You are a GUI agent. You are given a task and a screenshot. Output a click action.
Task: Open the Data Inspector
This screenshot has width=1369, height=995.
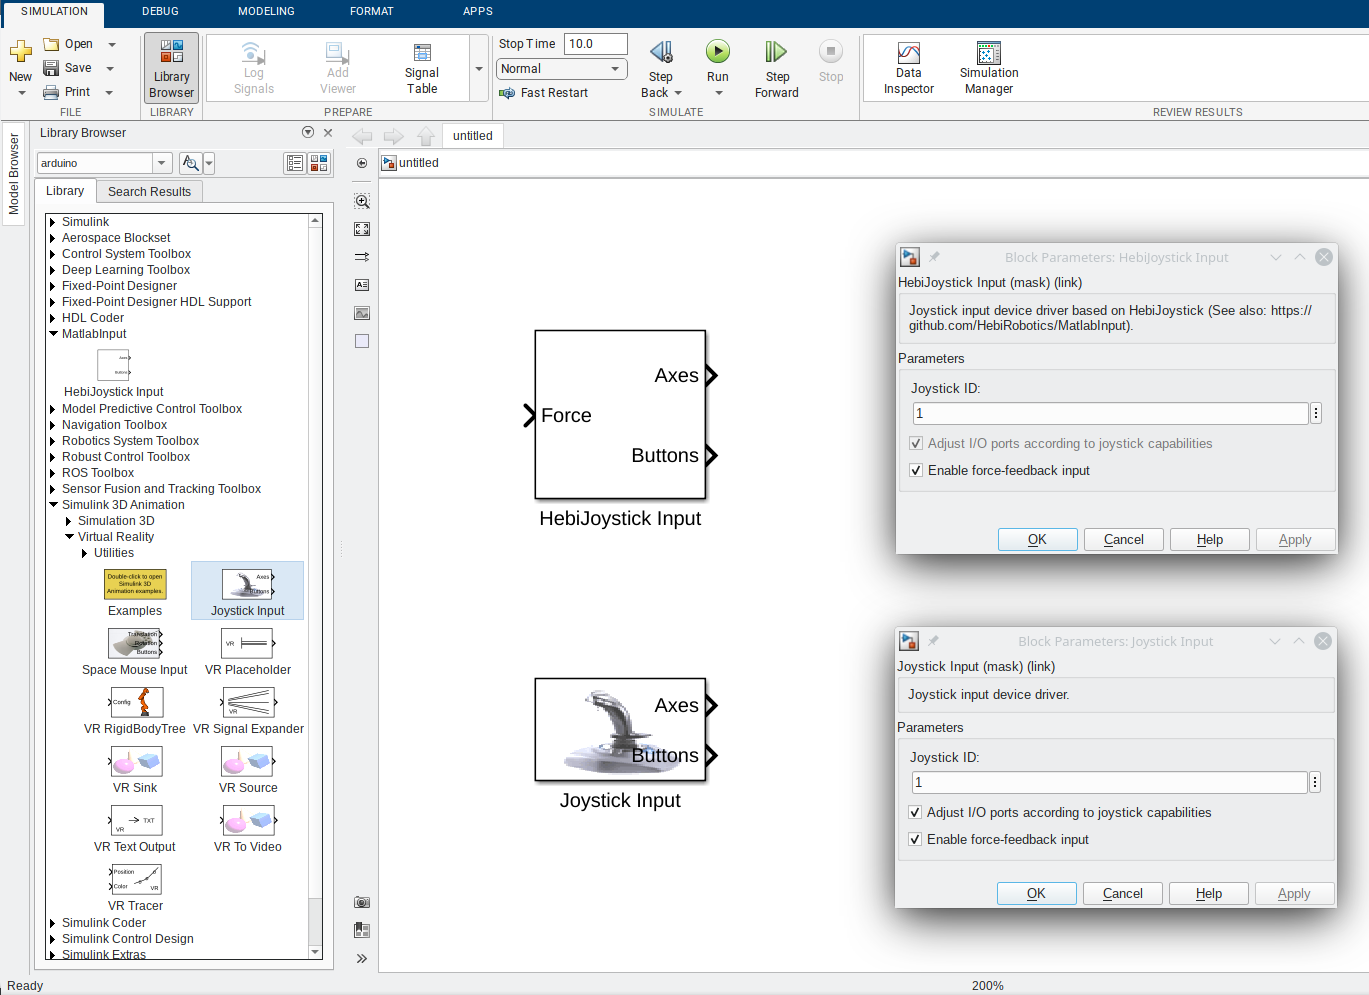909,68
